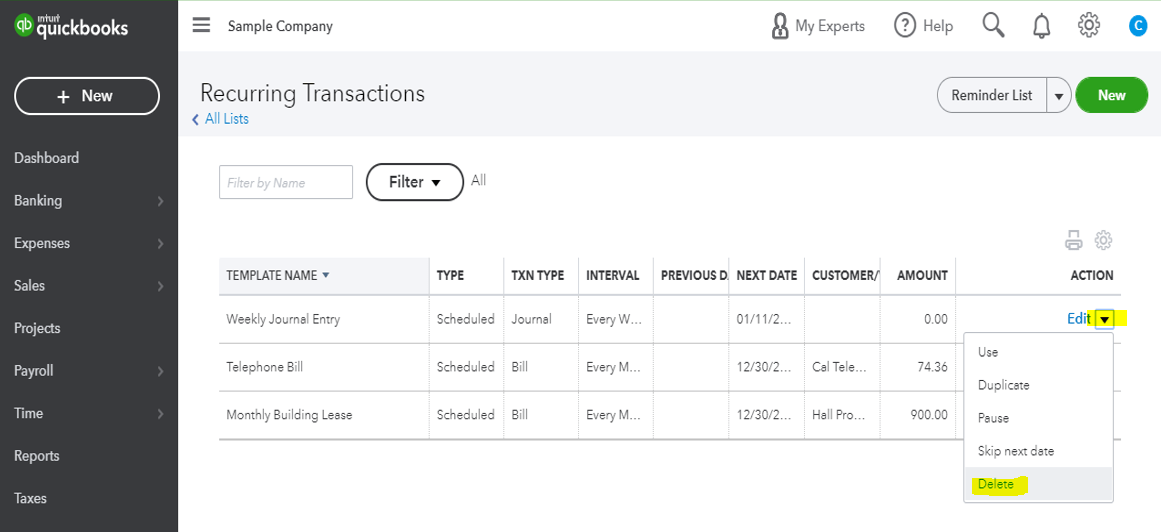Viewport: 1161px width, 532px height.
Task: Expand the Reminder List dropdown arrow
Action: (x=1059, y=96)
